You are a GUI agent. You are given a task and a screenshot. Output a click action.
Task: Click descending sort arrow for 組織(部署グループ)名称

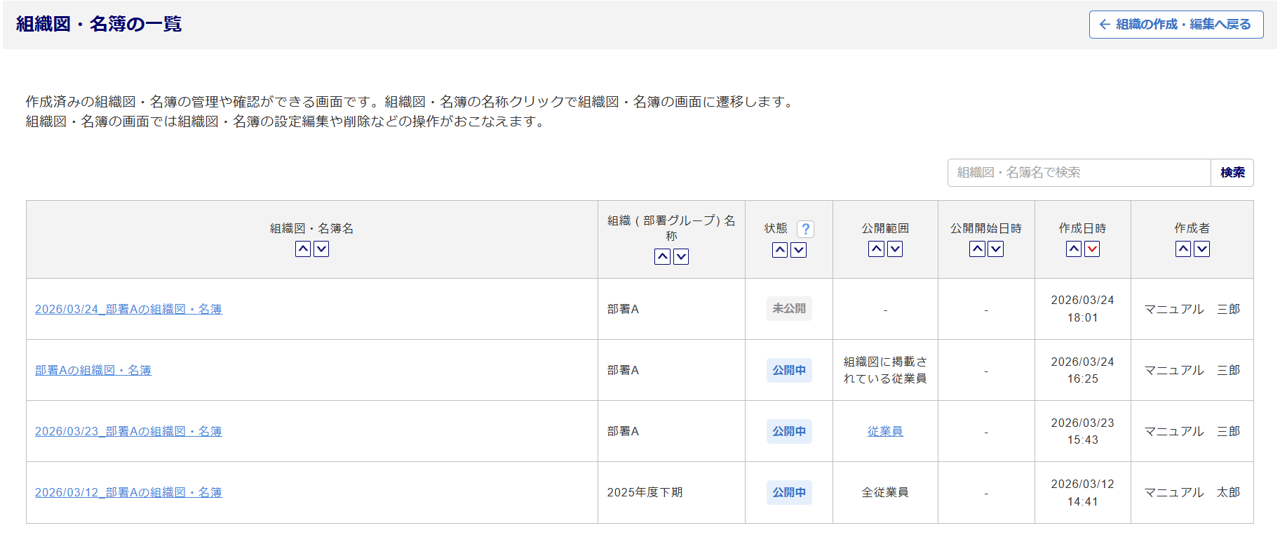[x=681, y=257]
